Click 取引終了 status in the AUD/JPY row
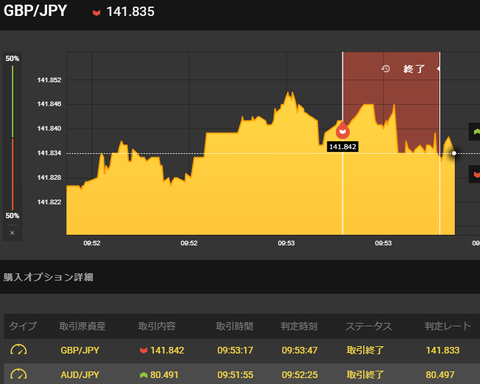 pyautogui.click(x=365, y=375)
